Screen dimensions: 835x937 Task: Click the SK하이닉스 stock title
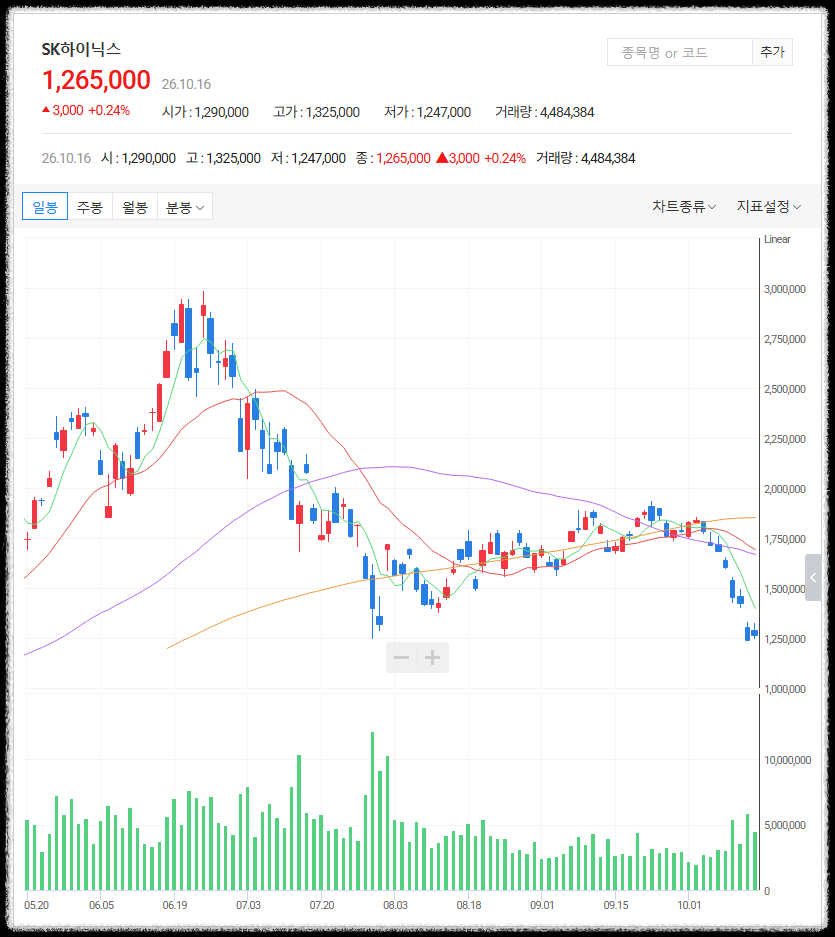click(x=81, y=49)
